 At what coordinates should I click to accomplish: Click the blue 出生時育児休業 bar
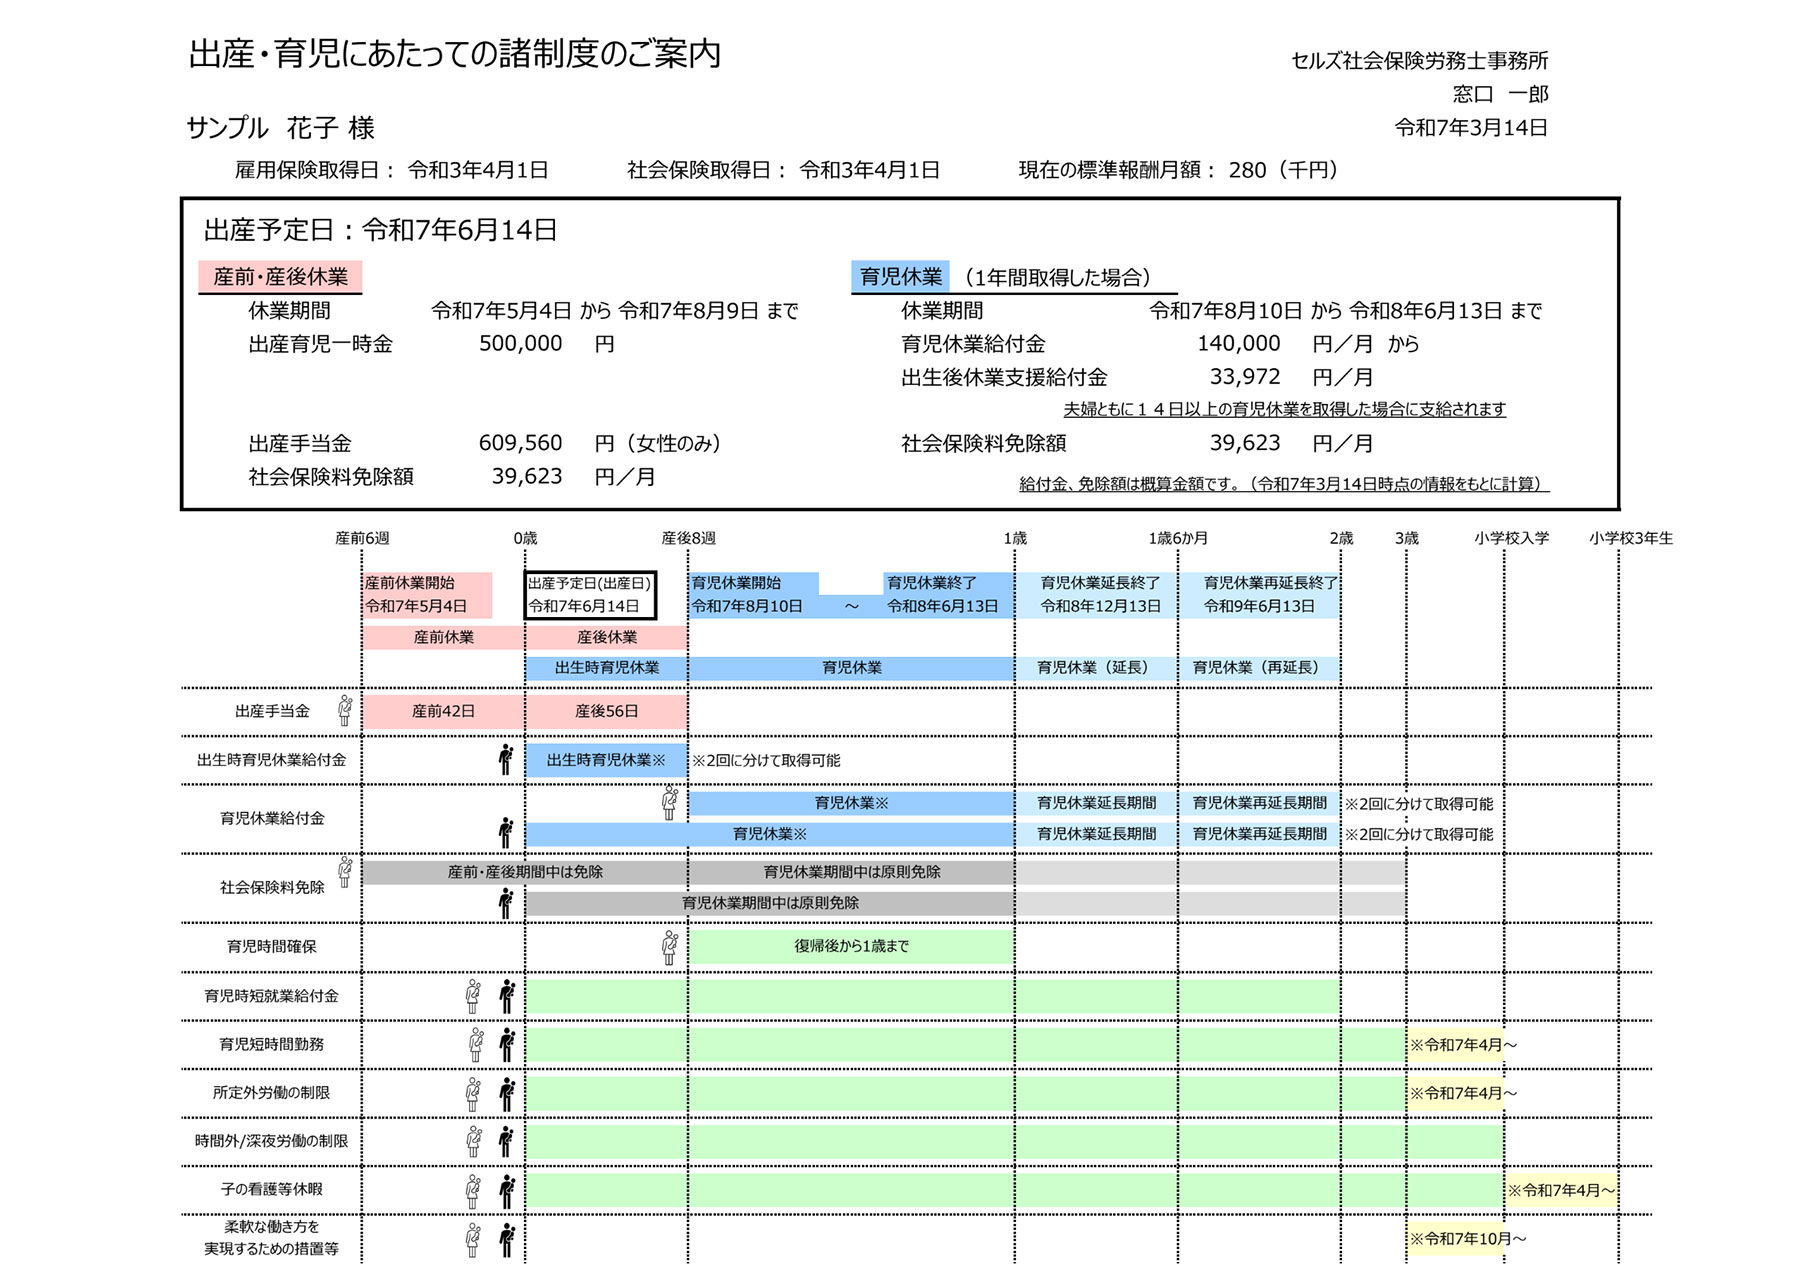coord(606,668)
